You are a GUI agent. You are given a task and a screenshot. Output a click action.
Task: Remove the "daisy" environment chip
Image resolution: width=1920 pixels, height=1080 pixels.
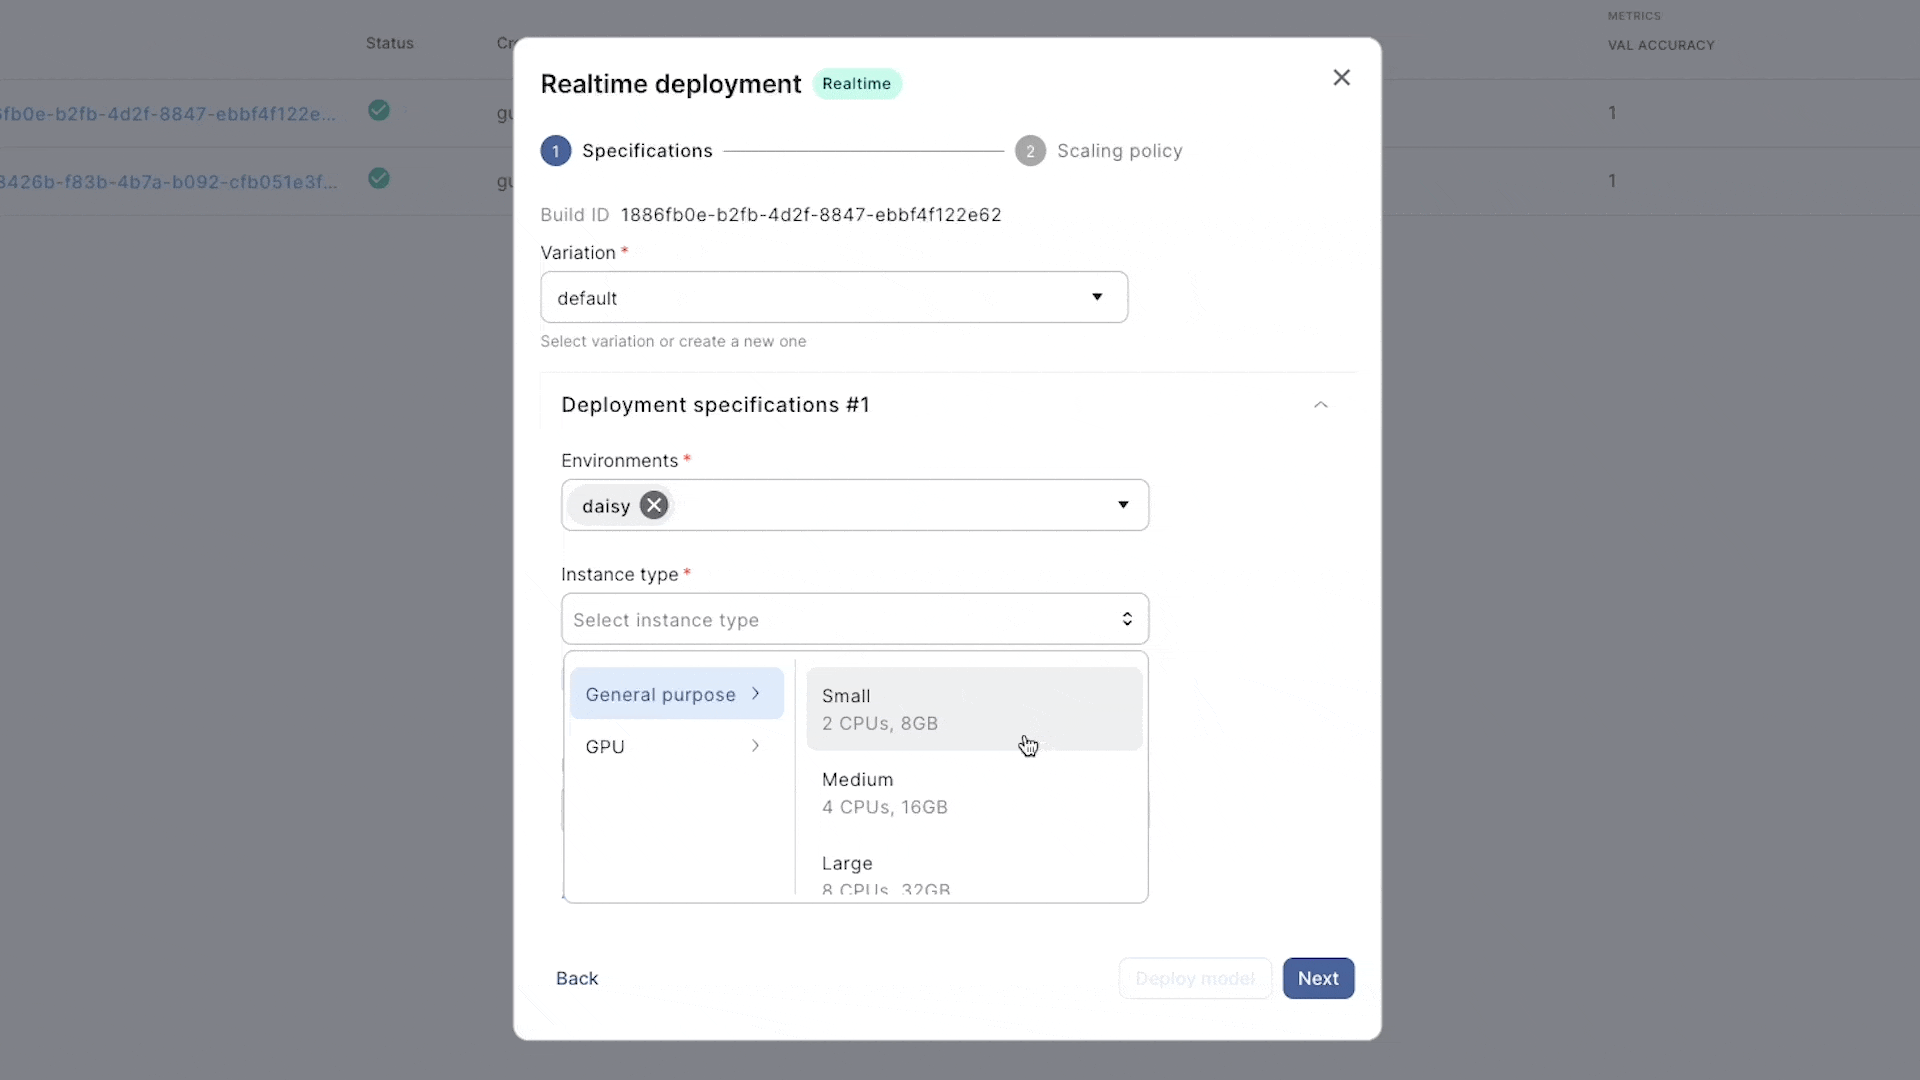coord(653,505)
